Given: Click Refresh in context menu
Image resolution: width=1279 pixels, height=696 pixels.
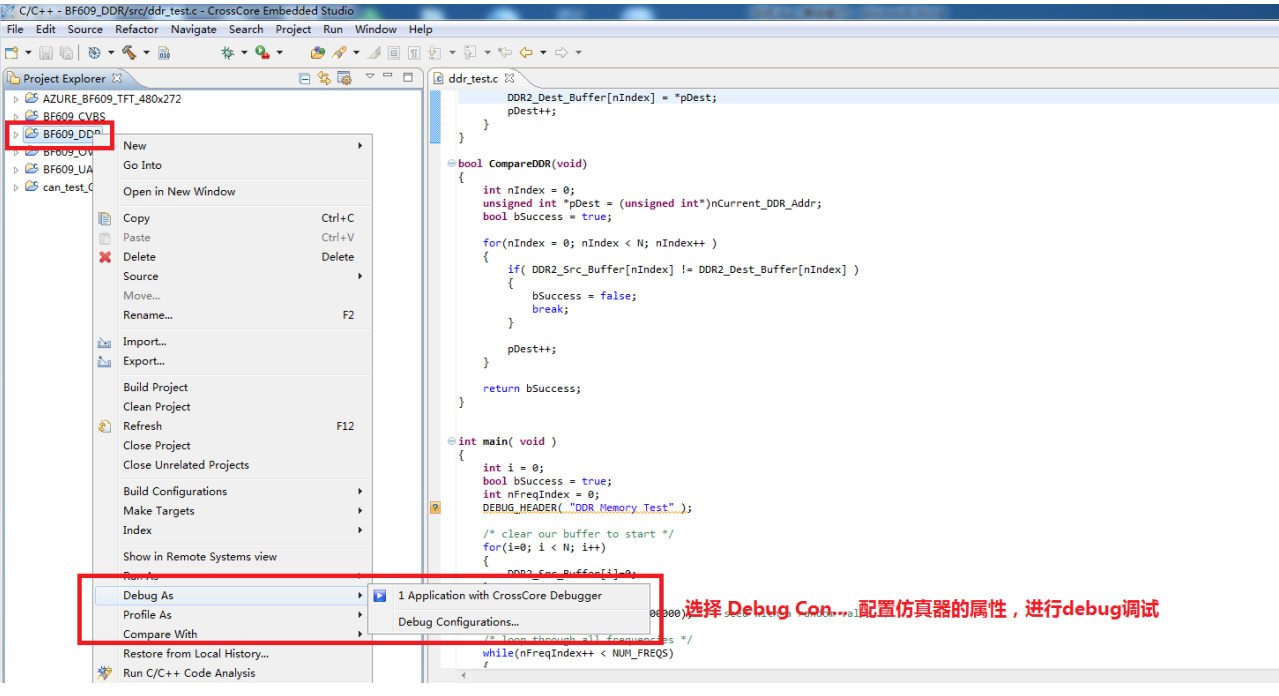Looking at the screenshot, I should (232, 426).
